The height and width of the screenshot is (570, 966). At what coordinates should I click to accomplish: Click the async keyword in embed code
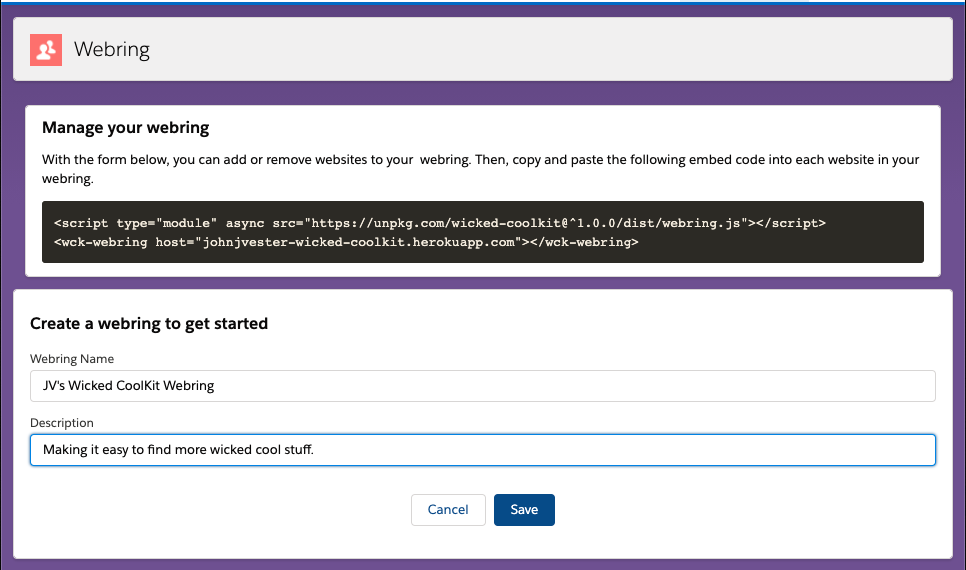[x=247, y=223]
